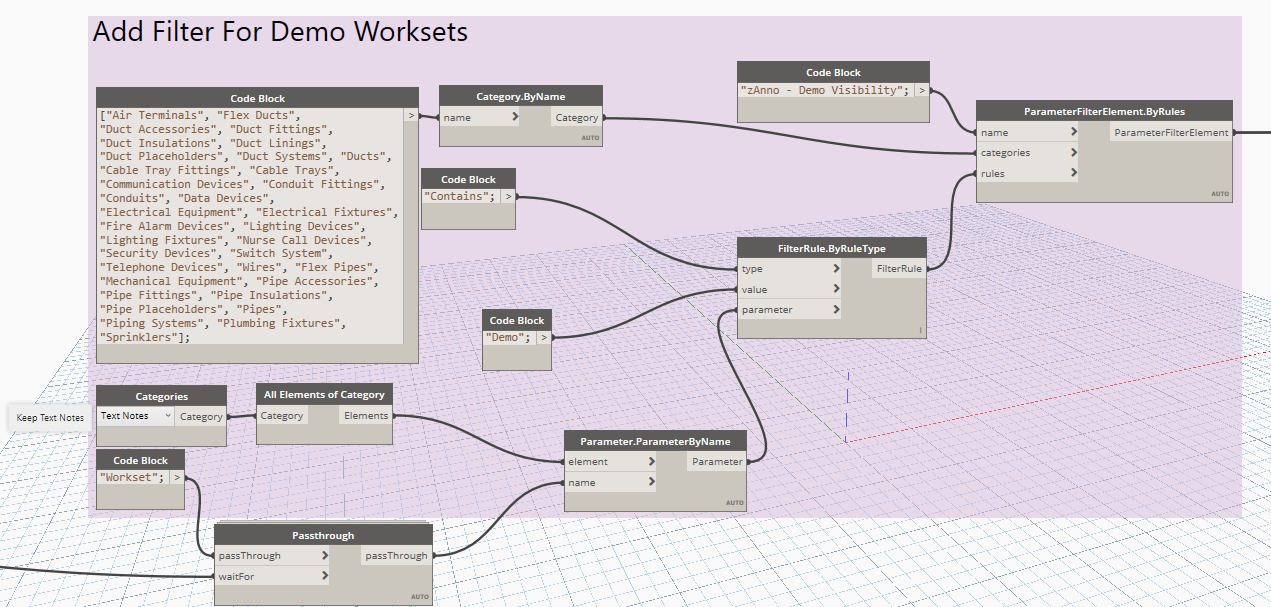Image resolution: width=1271 pixels, height=607 pixels.
Task: Click the Category output port on Category.ByName
Action: (577, 117)
